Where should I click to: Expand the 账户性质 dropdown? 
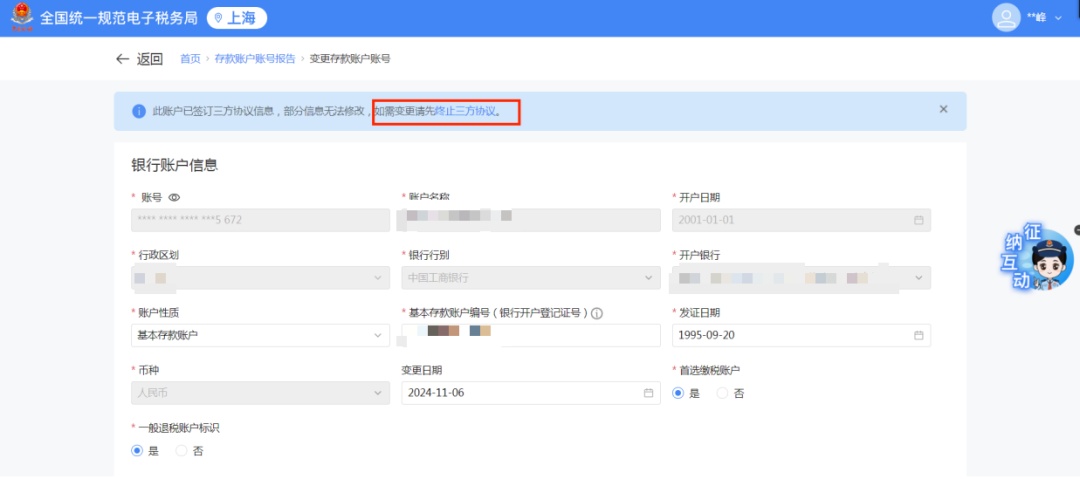(260, 335)
